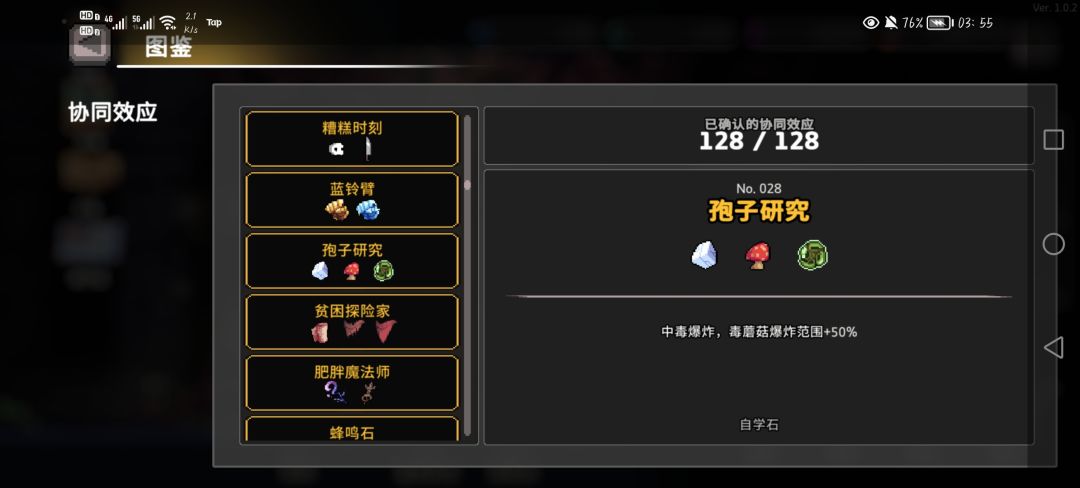Screen dimensions: 1080x488
Task: Select the 蓝铃臂 synergy entry
Action: pos(352,200)
